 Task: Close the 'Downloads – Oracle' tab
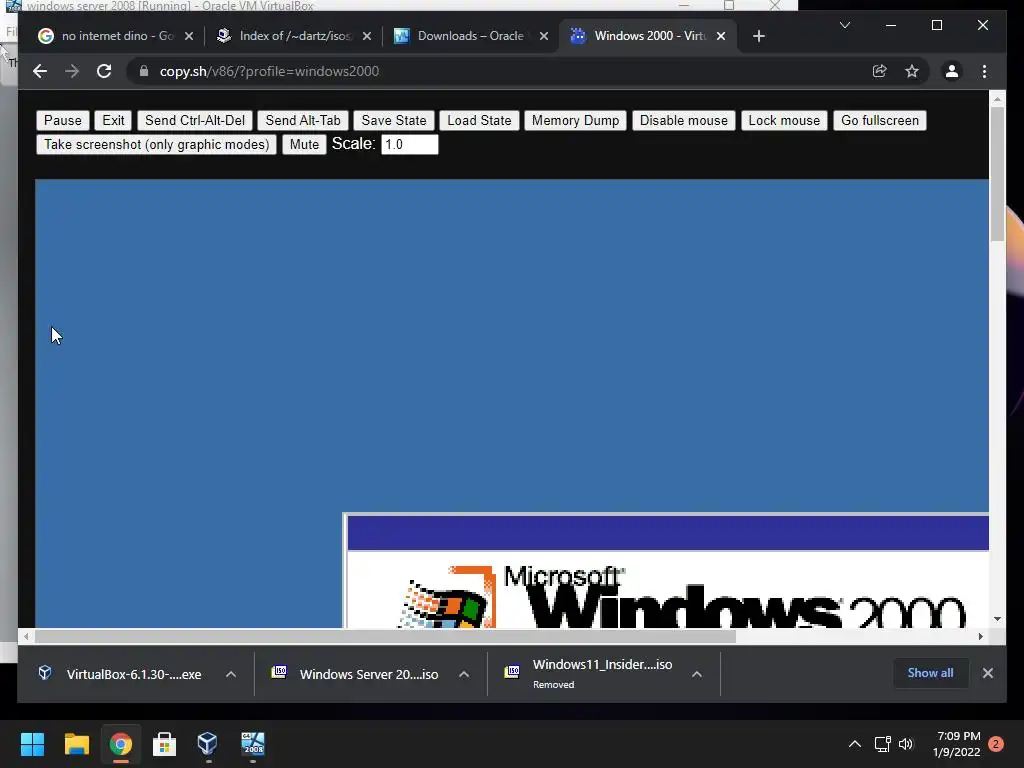click(543, 36)
